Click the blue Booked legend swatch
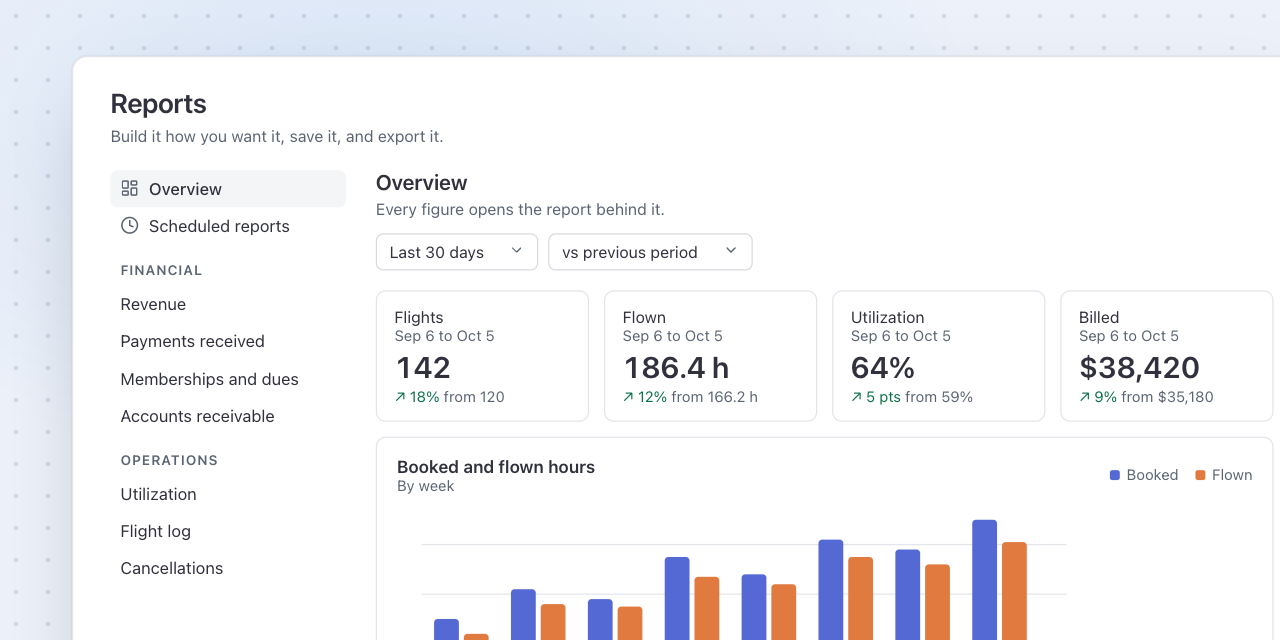Viewport: 1280px width, 640px height. pos(1115,475)
